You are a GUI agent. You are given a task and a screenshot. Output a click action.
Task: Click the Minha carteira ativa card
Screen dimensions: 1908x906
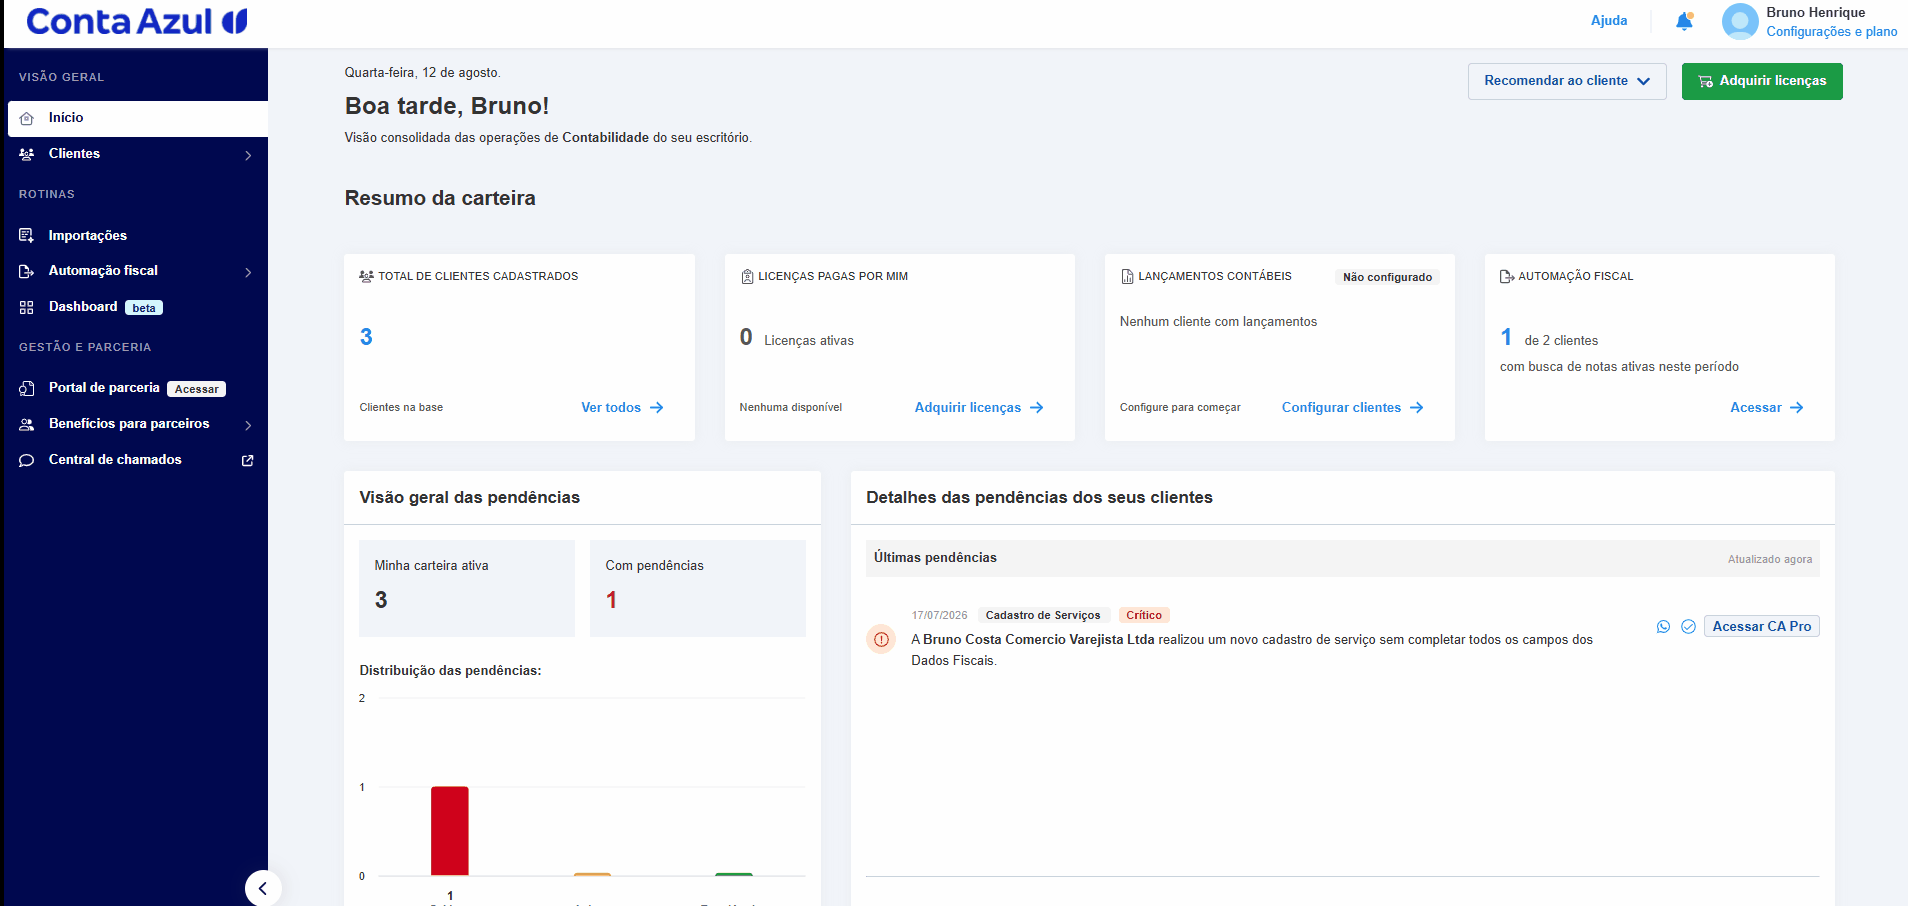(467, 588)
